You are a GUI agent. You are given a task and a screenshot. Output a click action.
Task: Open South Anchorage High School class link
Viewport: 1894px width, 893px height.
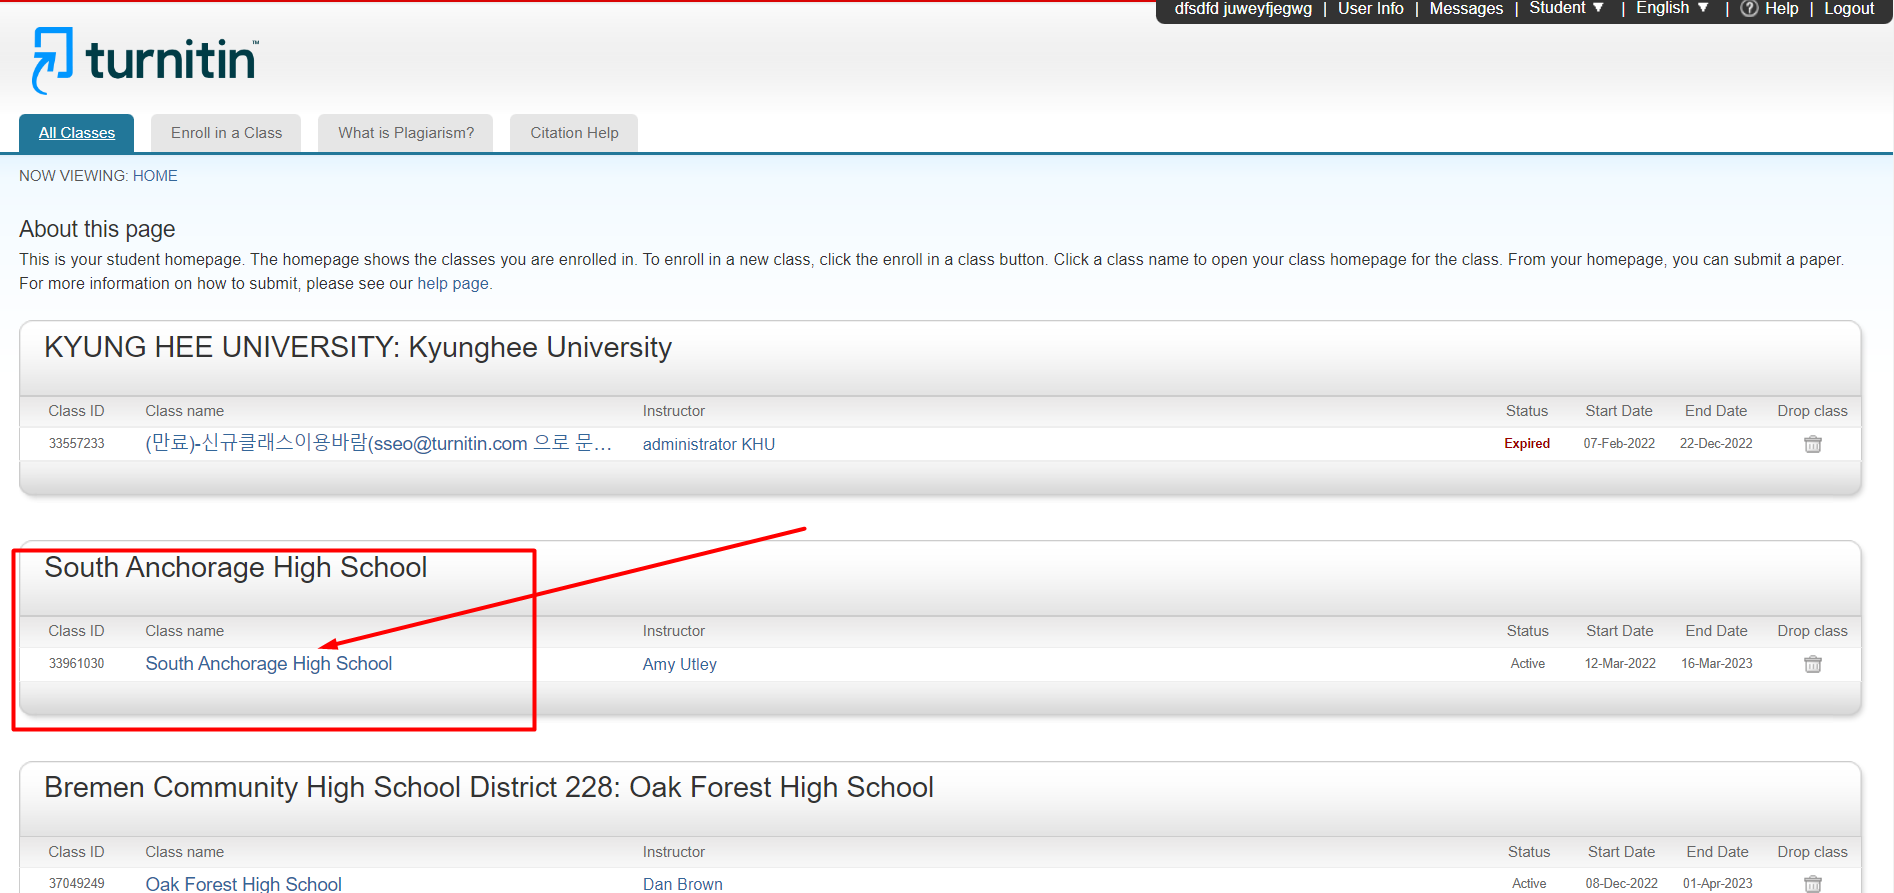point(269,664)
